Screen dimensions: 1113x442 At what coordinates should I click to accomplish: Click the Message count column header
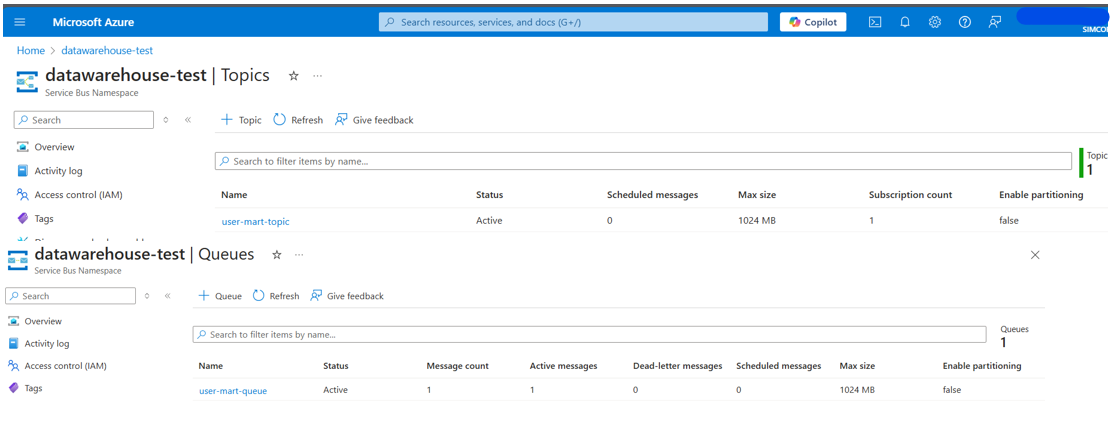[x=457, y=366]
